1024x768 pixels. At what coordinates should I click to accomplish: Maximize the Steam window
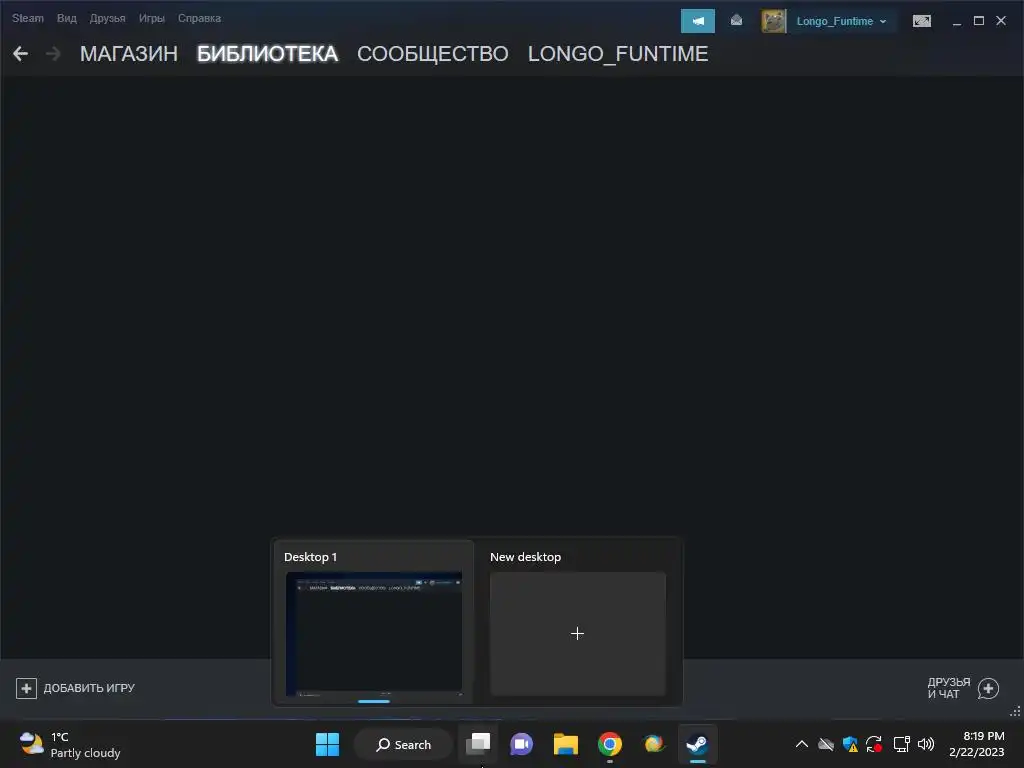(978, 21)
